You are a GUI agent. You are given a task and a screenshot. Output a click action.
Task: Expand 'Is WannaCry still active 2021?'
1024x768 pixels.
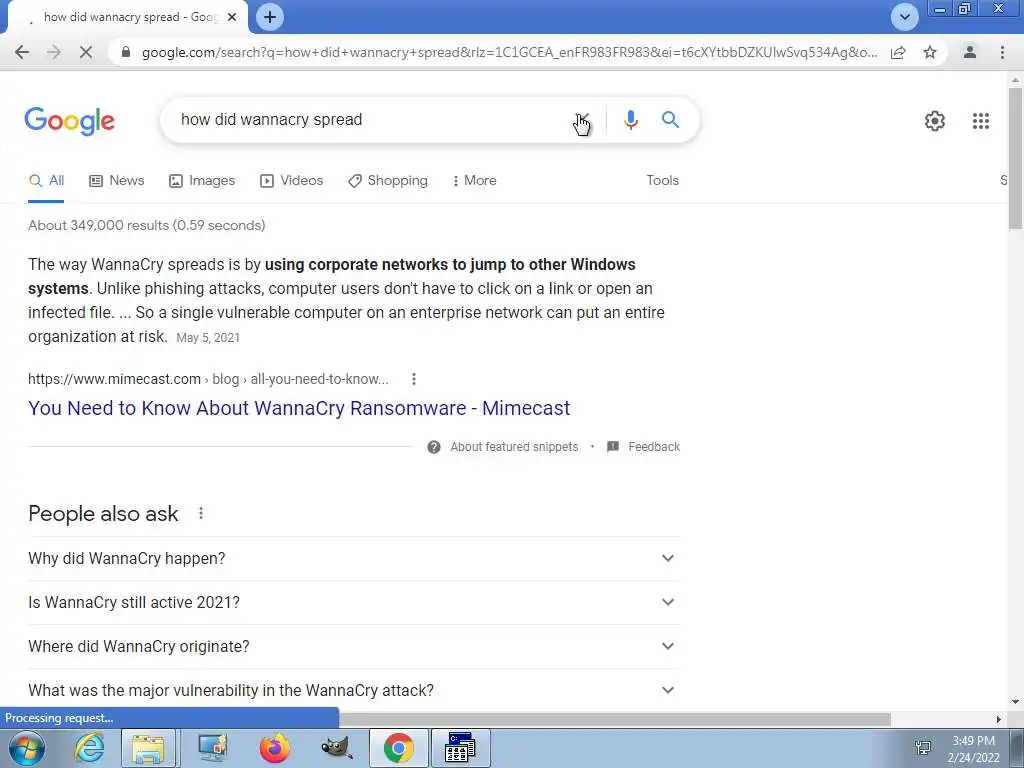point(354,603)
